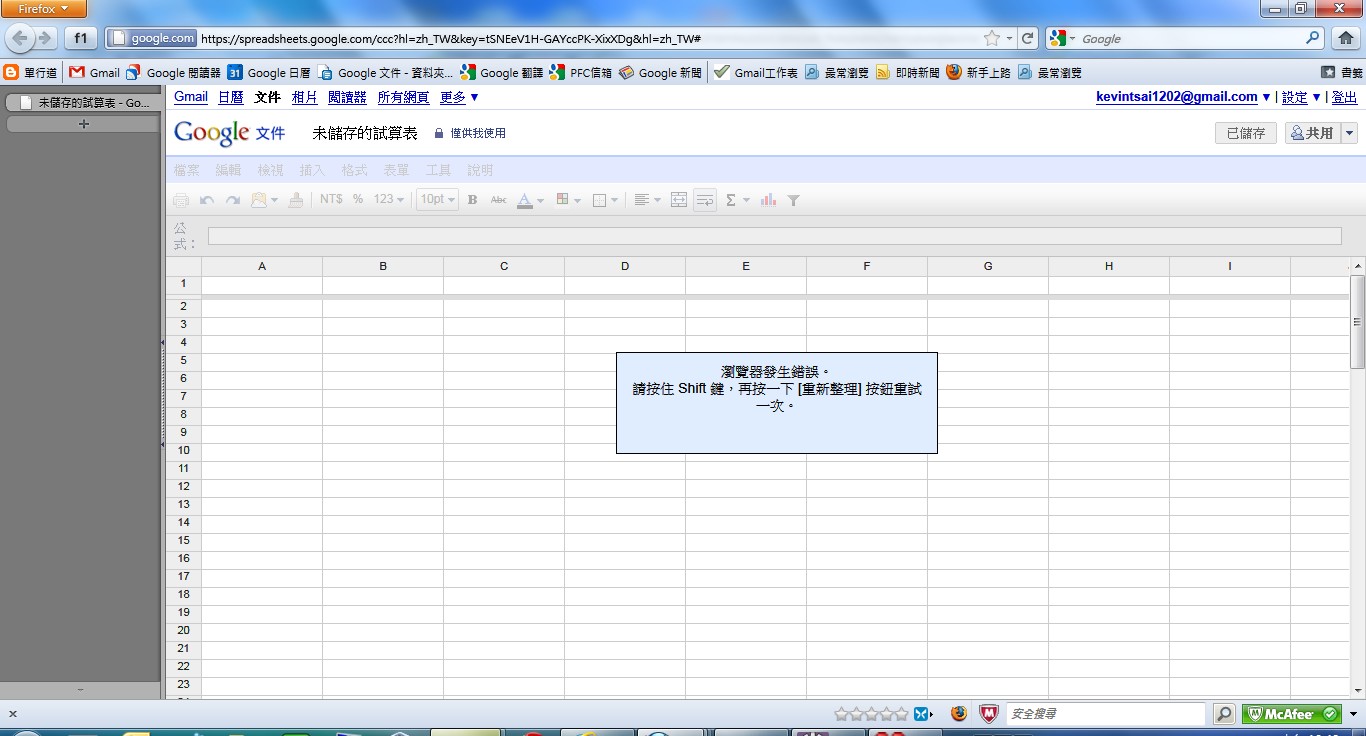Click the Merge cells icon
The image size is (1366, 736).
pos(679,200)
